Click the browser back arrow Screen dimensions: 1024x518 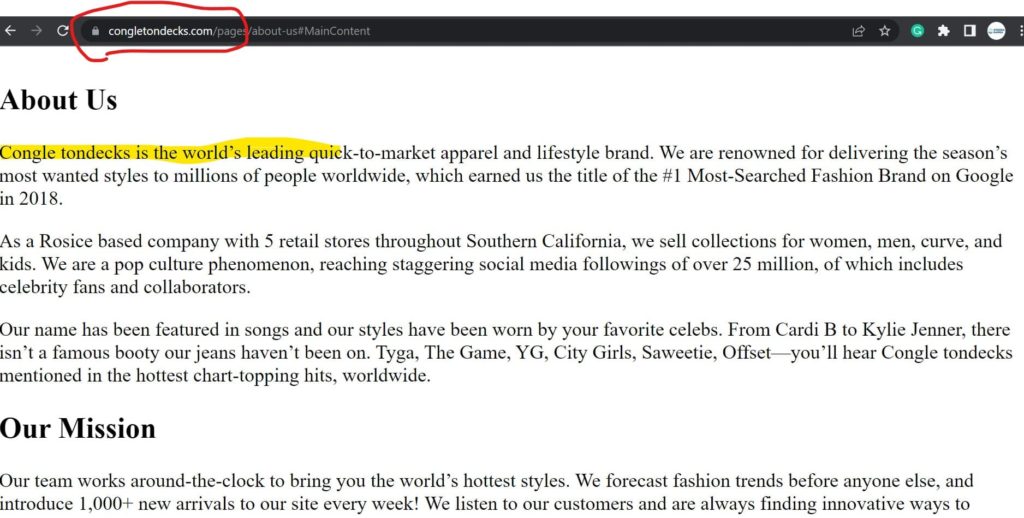[x=10, y=31]
